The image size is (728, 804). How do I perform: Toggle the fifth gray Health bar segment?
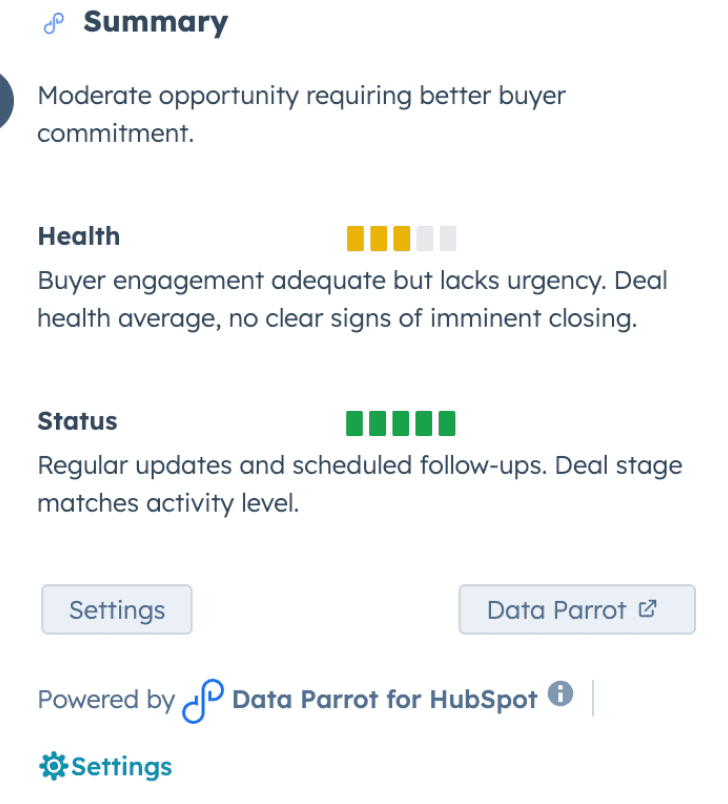pos(449,238)
